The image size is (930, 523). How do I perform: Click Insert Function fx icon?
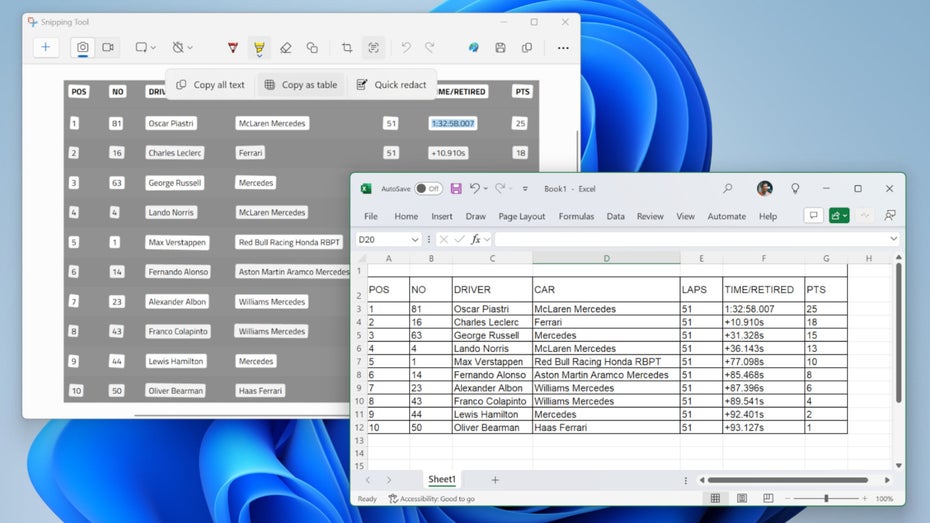click(x=478, y=239)
